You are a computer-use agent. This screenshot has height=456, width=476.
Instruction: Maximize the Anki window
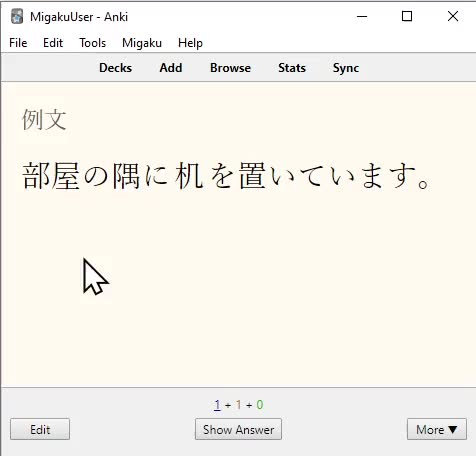[x=407, y=16]
